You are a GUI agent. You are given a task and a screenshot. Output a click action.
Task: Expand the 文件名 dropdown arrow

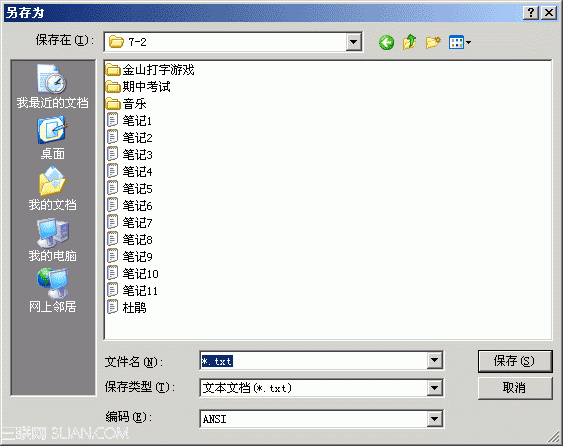pyautogui.click(x=434, y=360)
